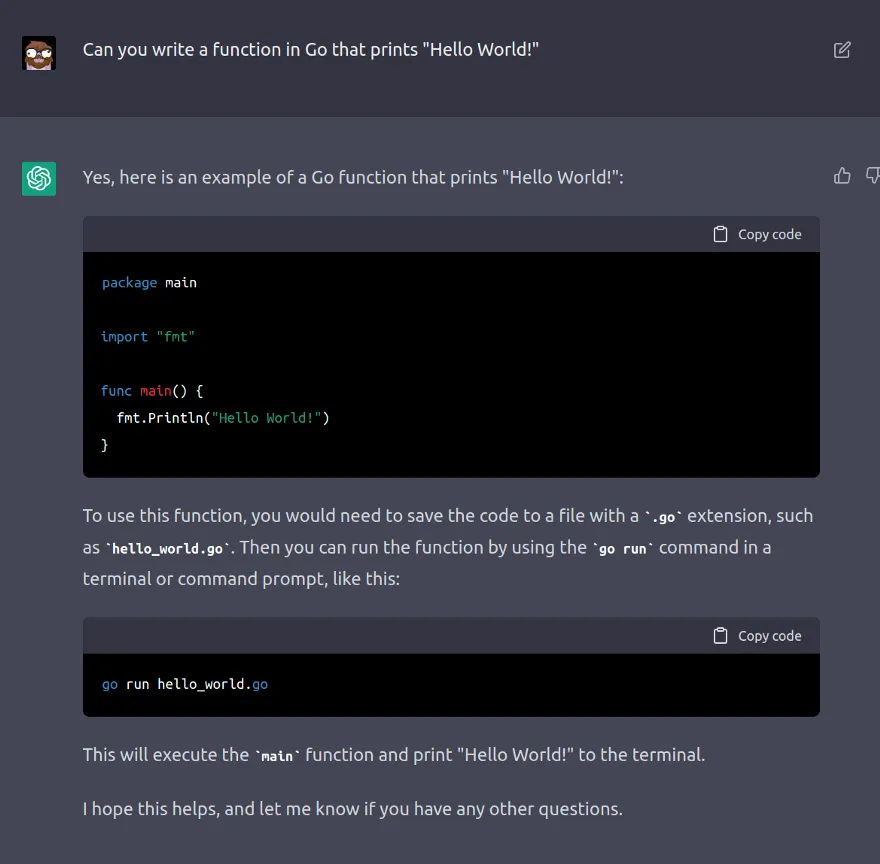Click the go run hello_world.go command line
The width and height of the screenshot is (880, 864).
tap(184, 684)
